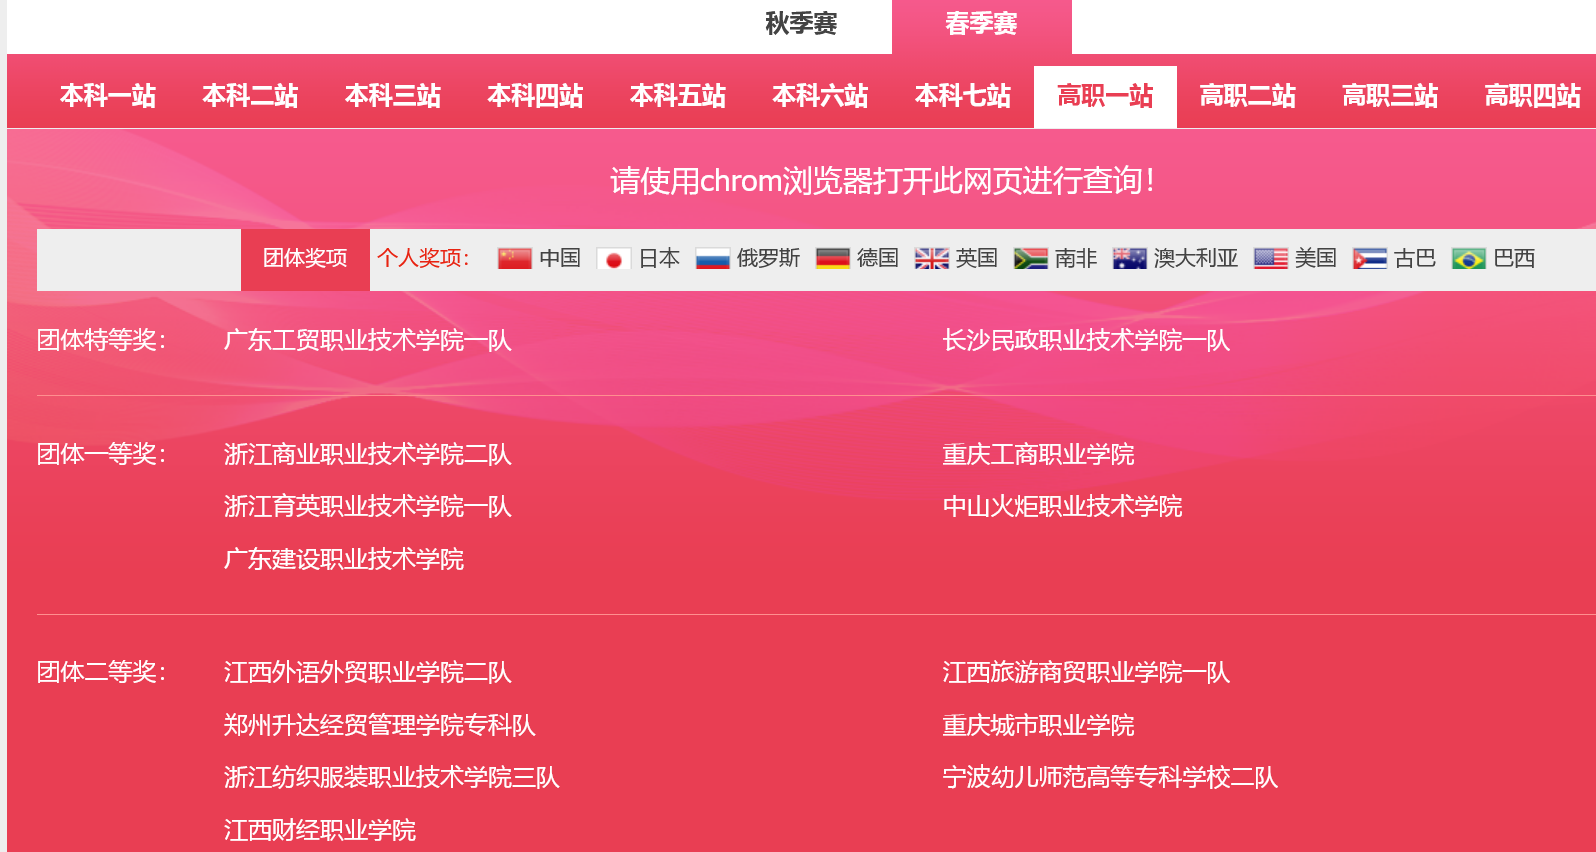Open the 本科七站 tab
The width and height of the screenshot is (1596, 852).
[963, 96]
